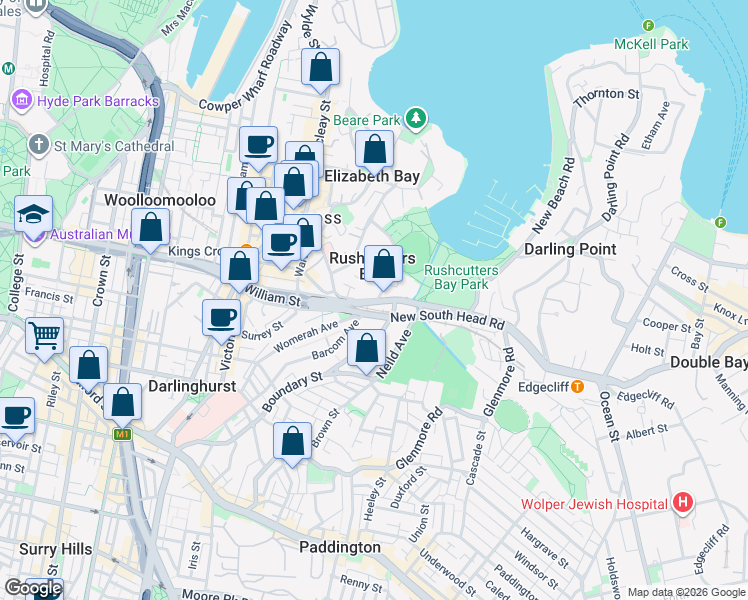Click the Ocean St label
The image size is (748, 600).
(608, 416)
